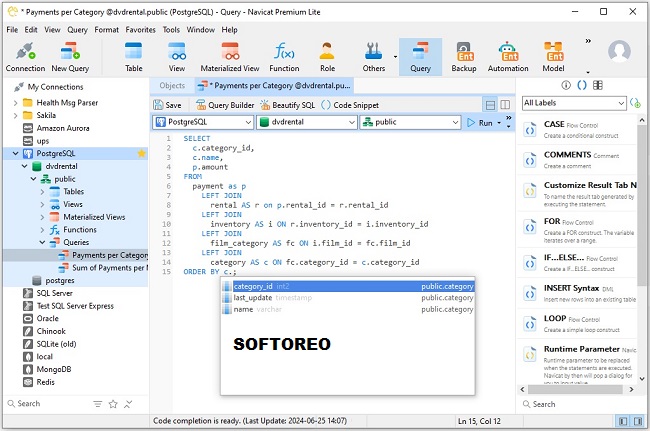The image size is (650, 431).
Task: Toggle right pane visibility in status bar
Action: (x=638, y=421)
